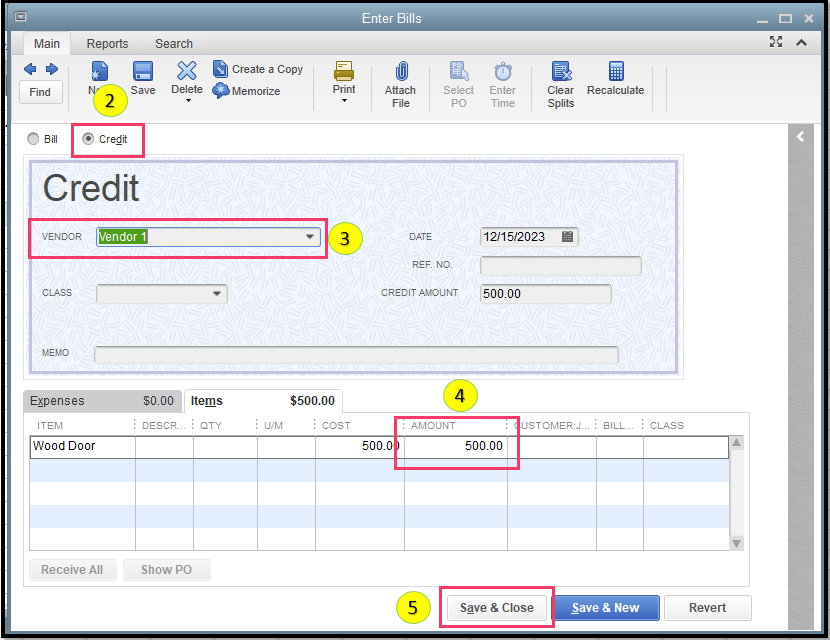
Task: Click the QTY column header
Action: [x=211, y=426]
